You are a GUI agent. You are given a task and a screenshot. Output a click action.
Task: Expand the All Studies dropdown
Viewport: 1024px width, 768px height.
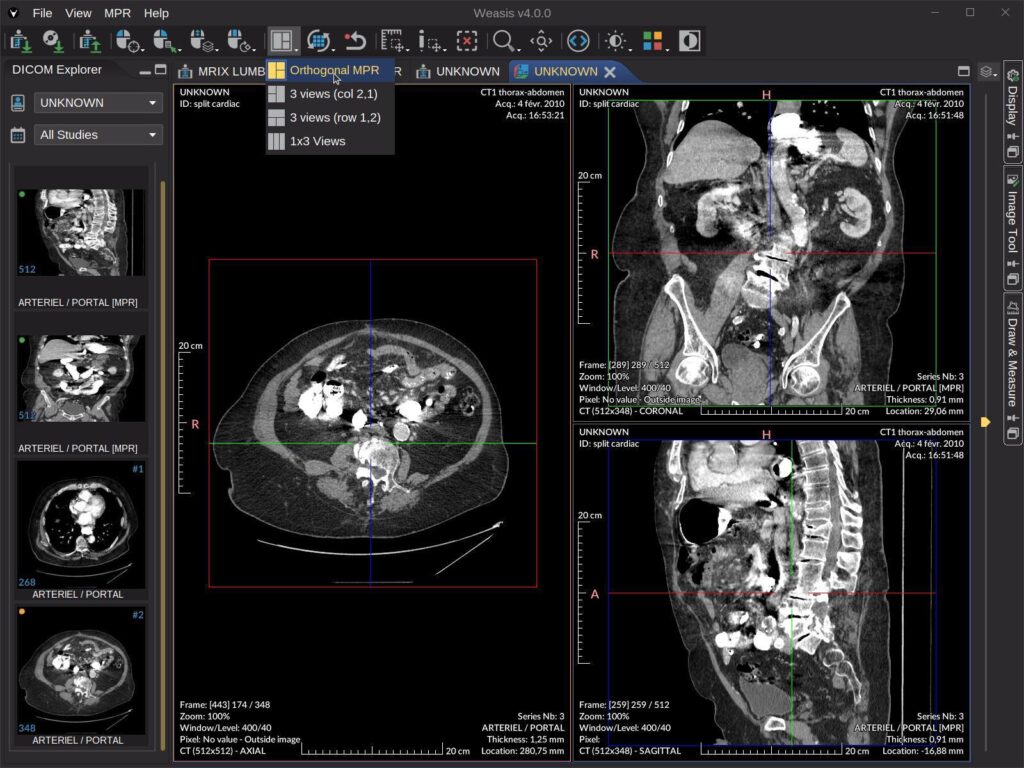pos(97,135)
